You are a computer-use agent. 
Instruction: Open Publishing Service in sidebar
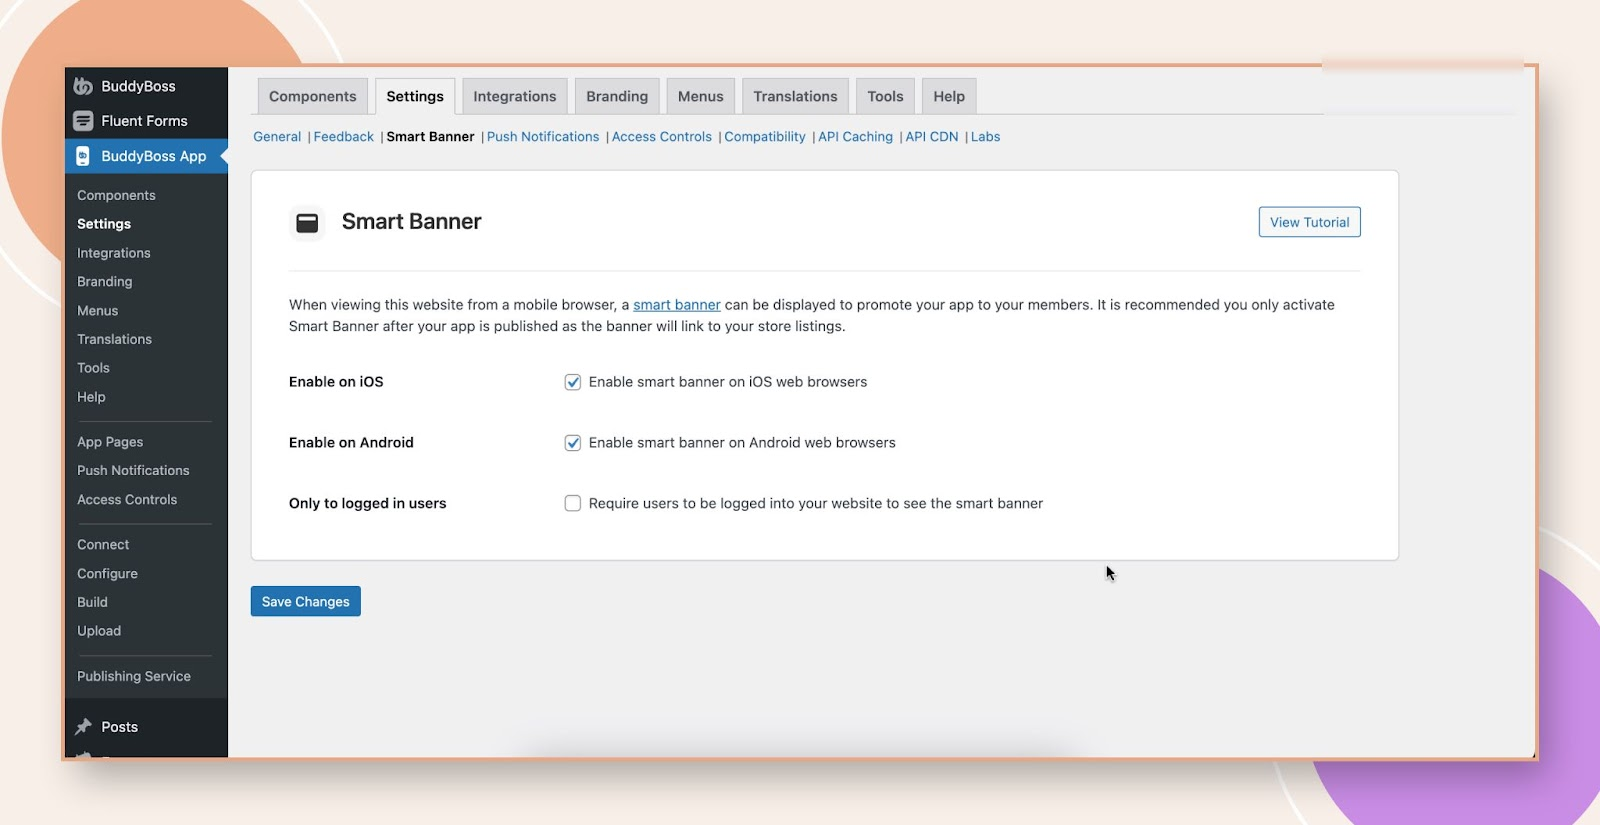coord(134,676)
